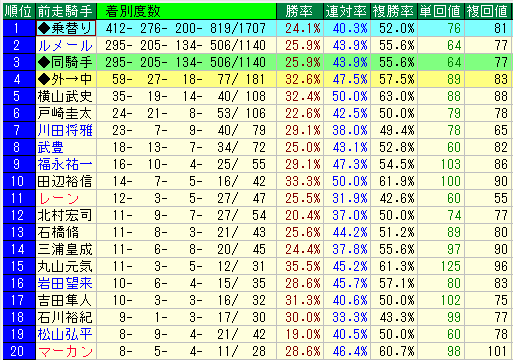Click the 順位 column header
The image size is (513, 360).
click(x=18, y=11)
